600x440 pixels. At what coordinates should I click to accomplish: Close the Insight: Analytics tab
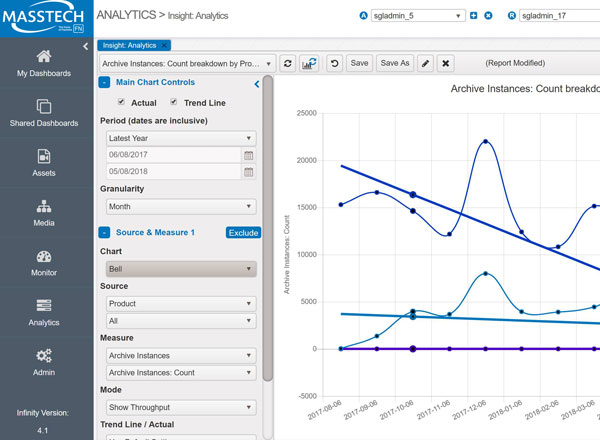point(164,45)
